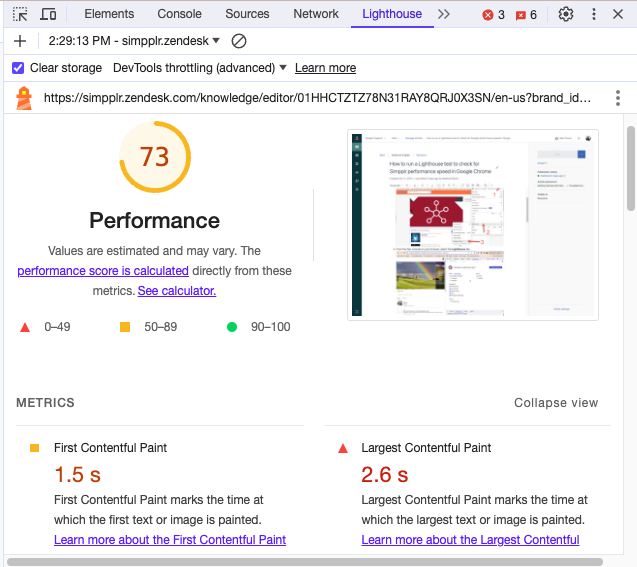Open DevTools settings gear
Viewport: 637px width, 567px height.
(x=566, y=14)
